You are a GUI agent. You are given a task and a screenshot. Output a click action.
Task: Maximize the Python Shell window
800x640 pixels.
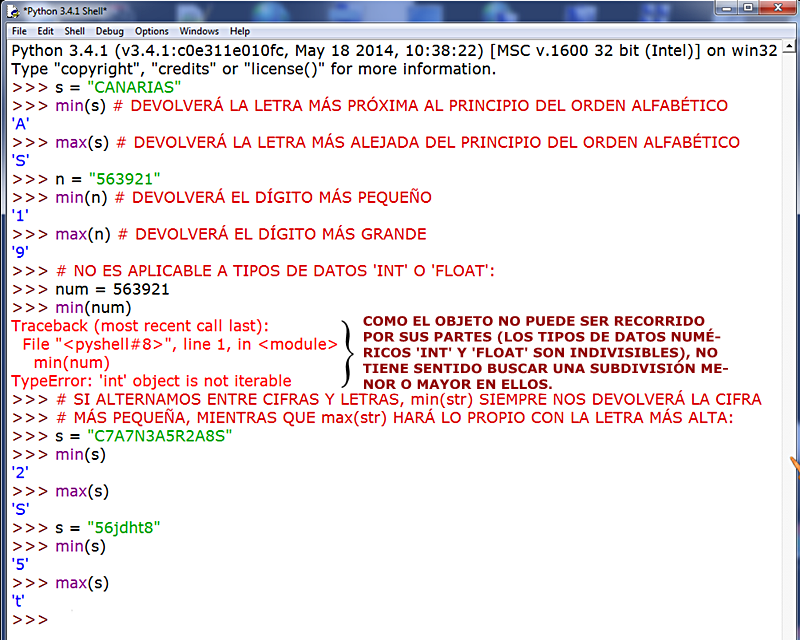(x=748, y=9)
